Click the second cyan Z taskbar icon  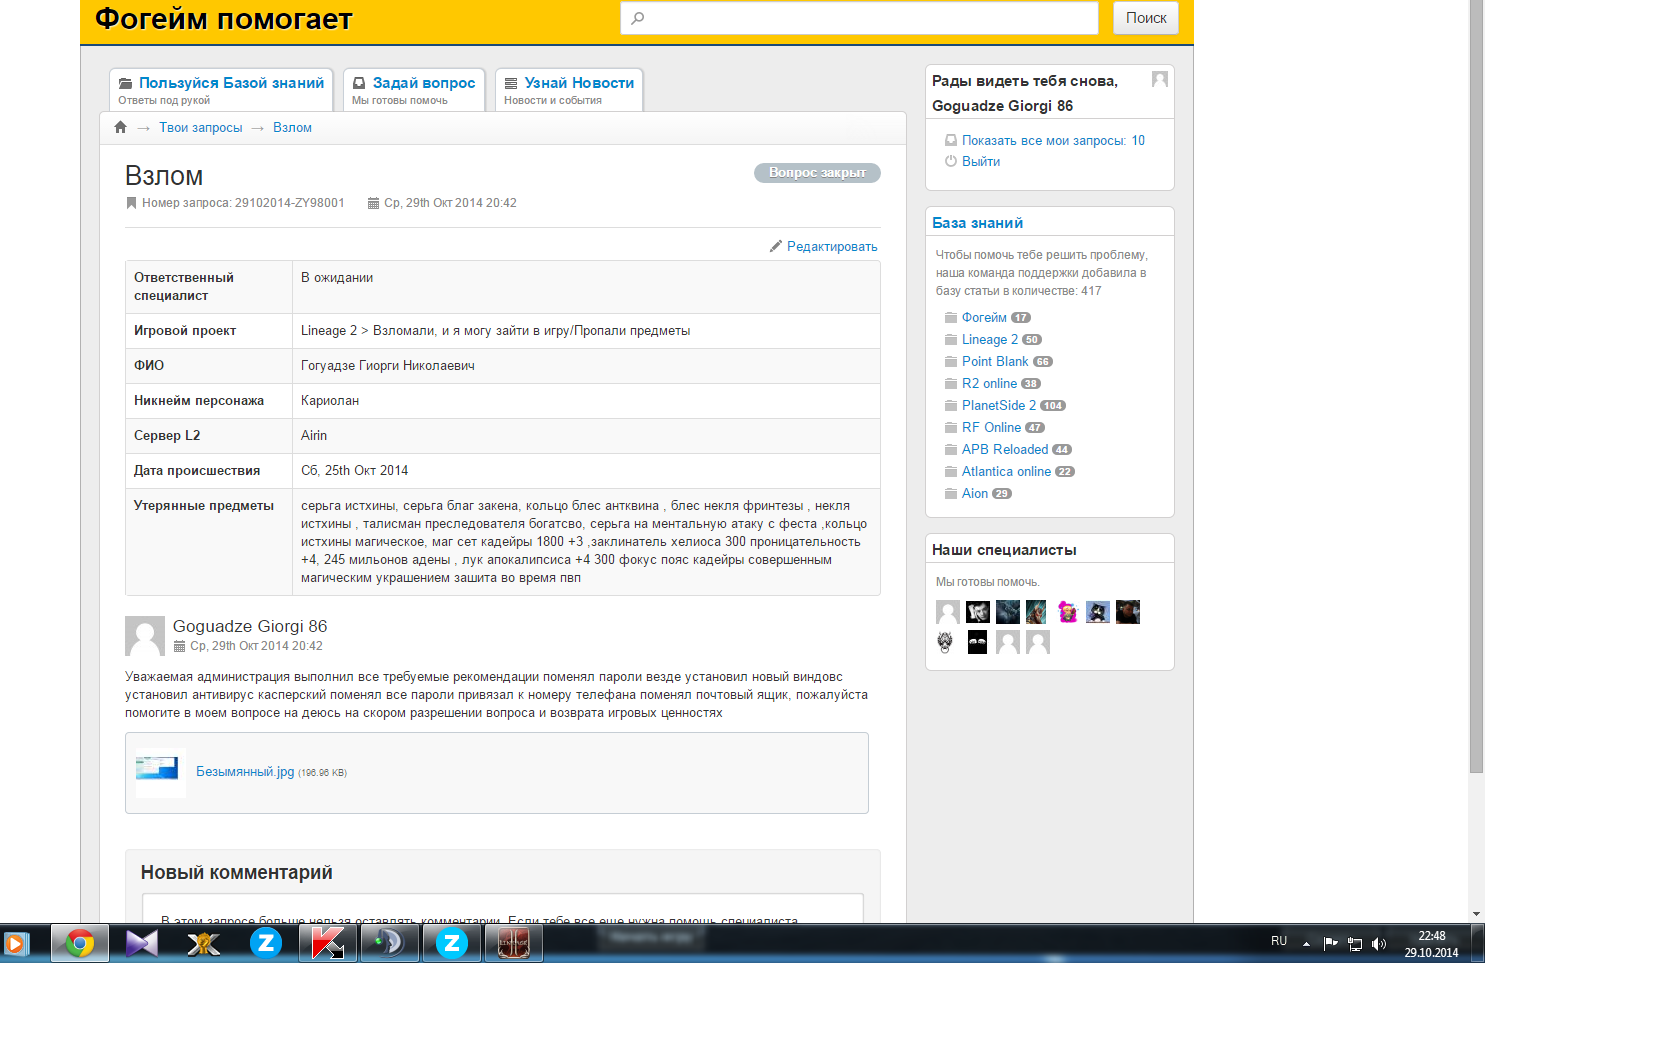pyautogui.click(x=451, y=943)
